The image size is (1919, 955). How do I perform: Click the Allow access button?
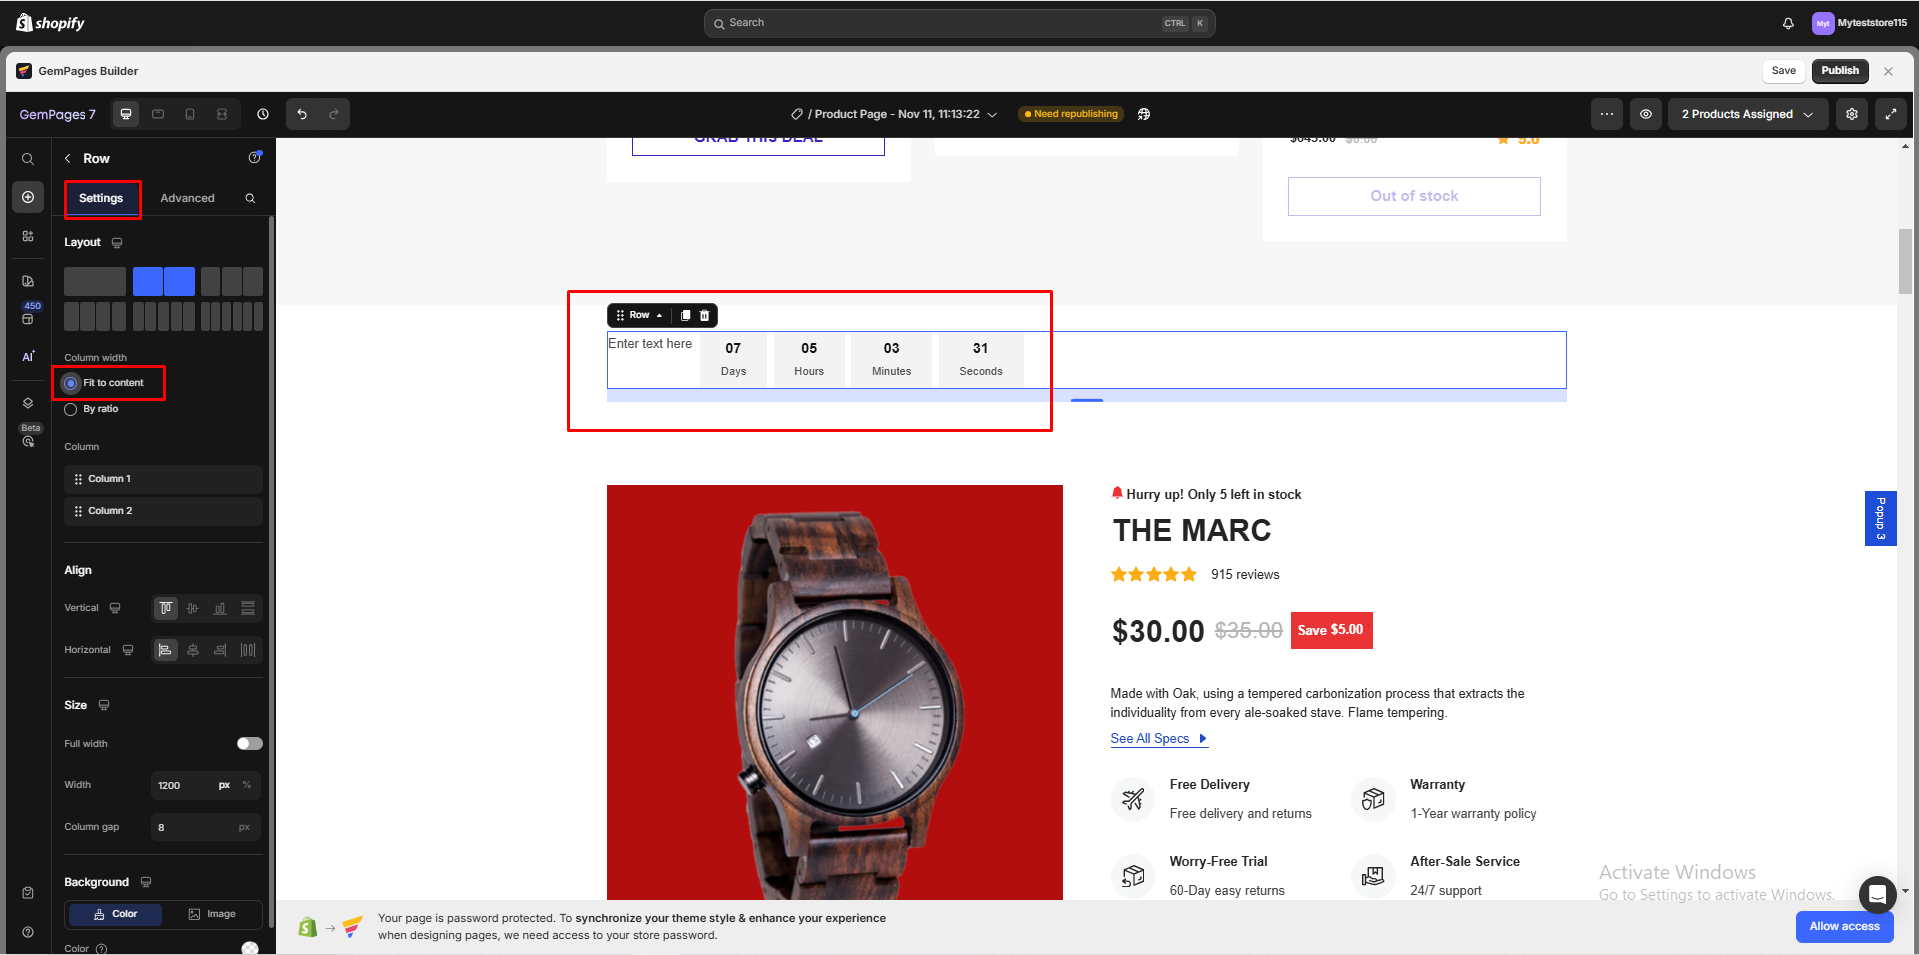tap(1843, 926)
